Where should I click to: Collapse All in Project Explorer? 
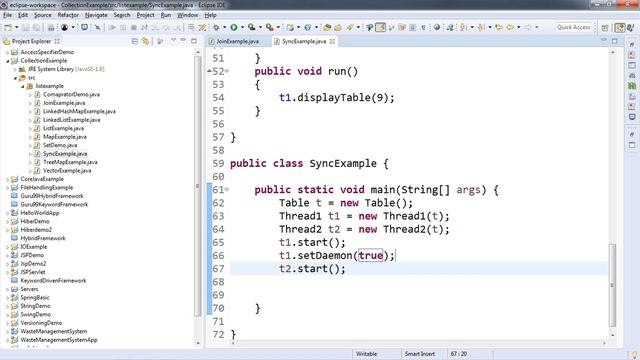[x=135, y=41]
